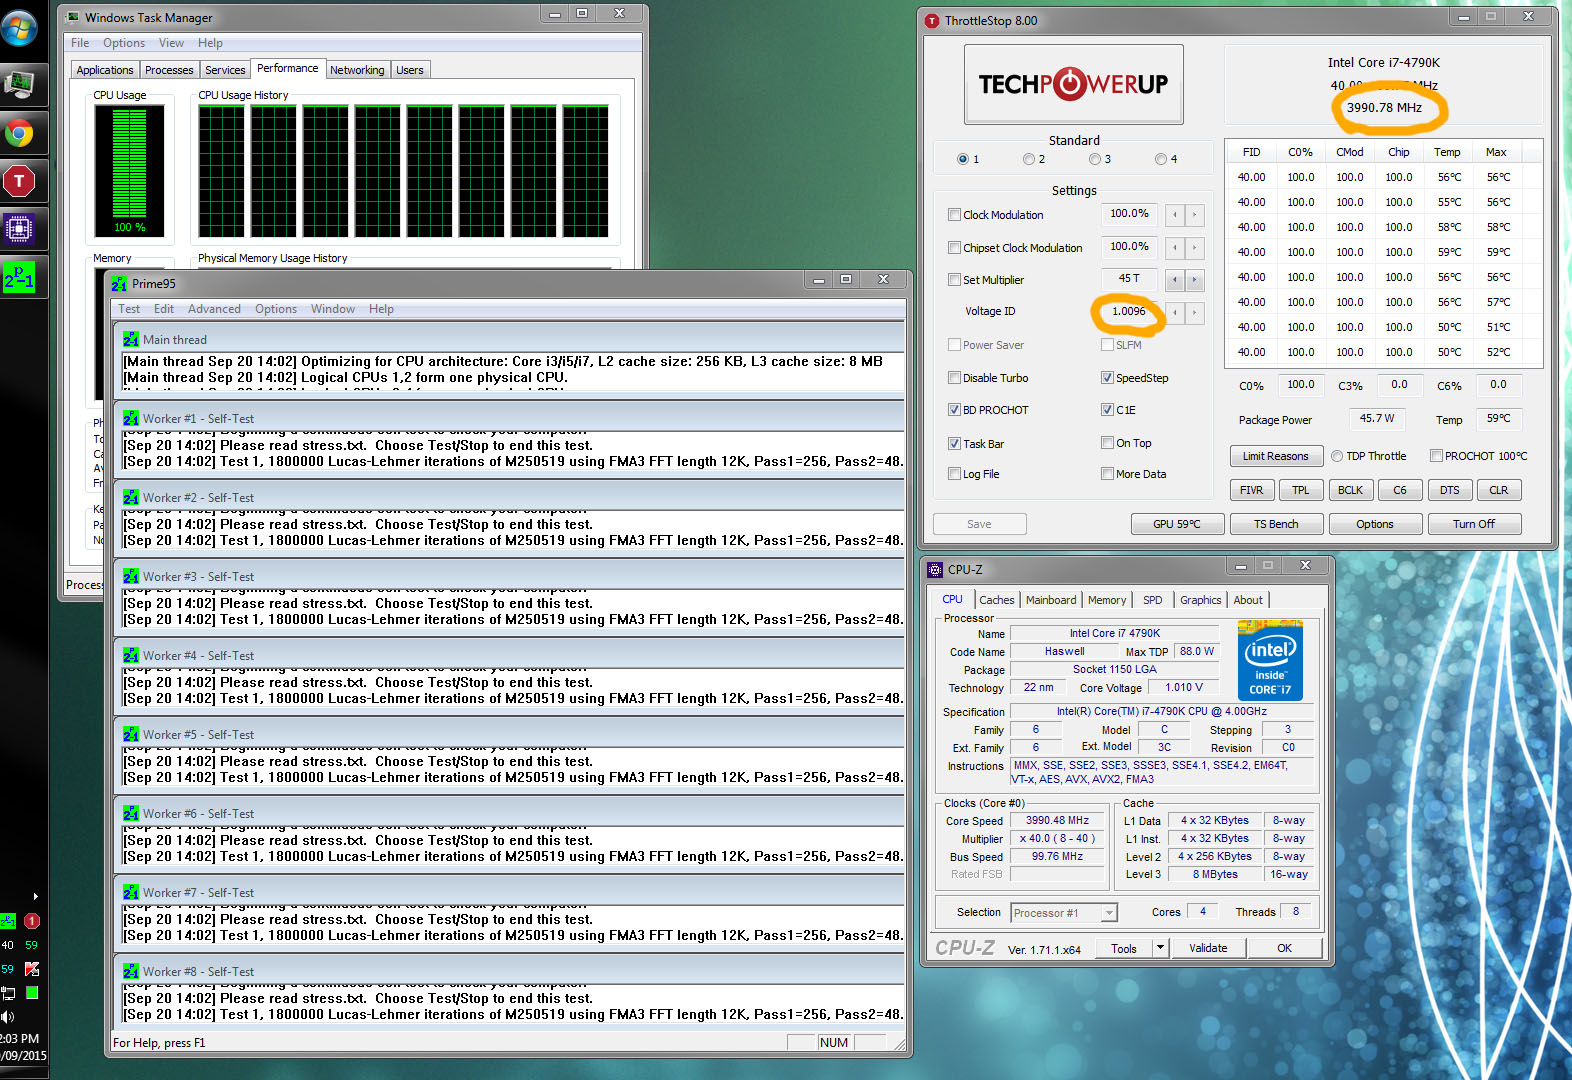Click the ThrottleStop title bar icon
Image resolution: width=1572 pixels, height=1080 pixels.
(933, 21)
